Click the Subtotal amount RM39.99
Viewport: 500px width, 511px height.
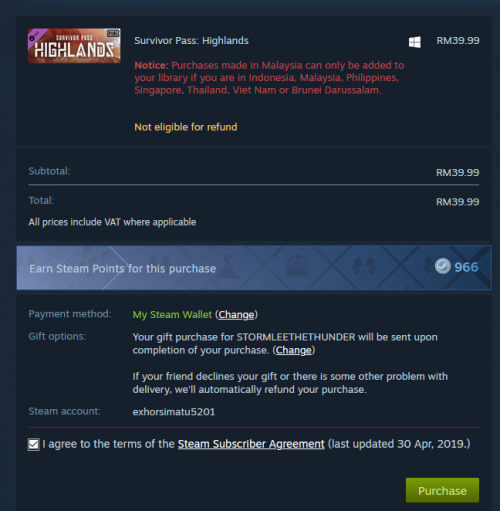click(458, 172)
